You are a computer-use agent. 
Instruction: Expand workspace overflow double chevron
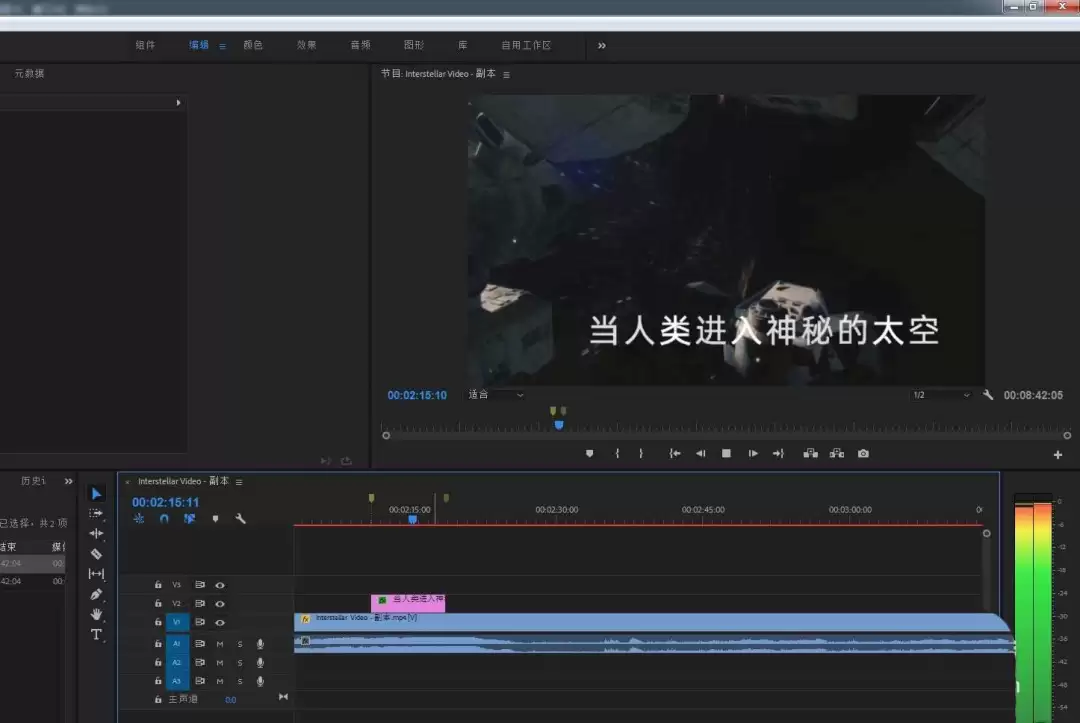pyautogui.click(x=601, y=45)
